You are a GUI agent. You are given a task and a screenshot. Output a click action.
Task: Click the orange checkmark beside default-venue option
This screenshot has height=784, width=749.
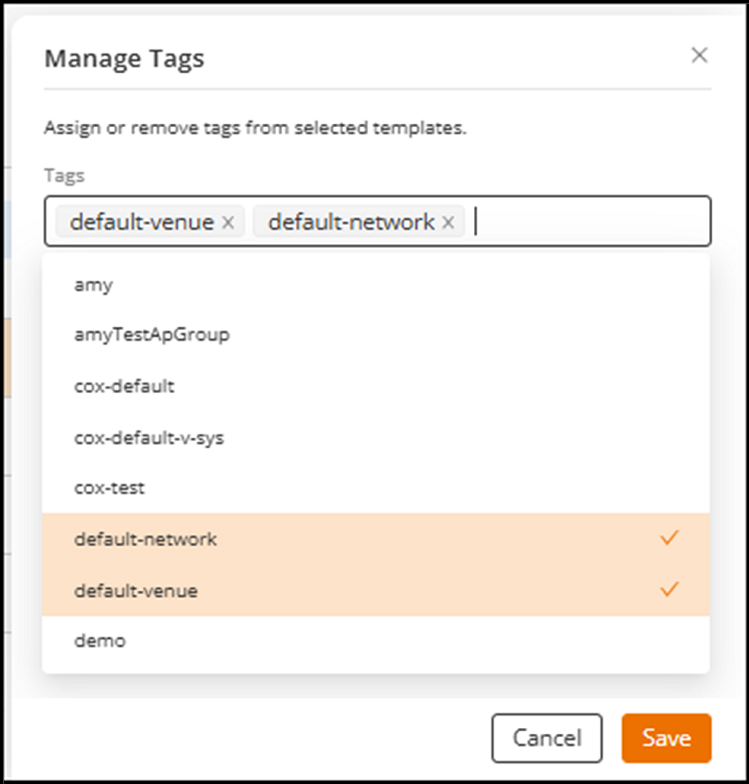pos(669,590)
